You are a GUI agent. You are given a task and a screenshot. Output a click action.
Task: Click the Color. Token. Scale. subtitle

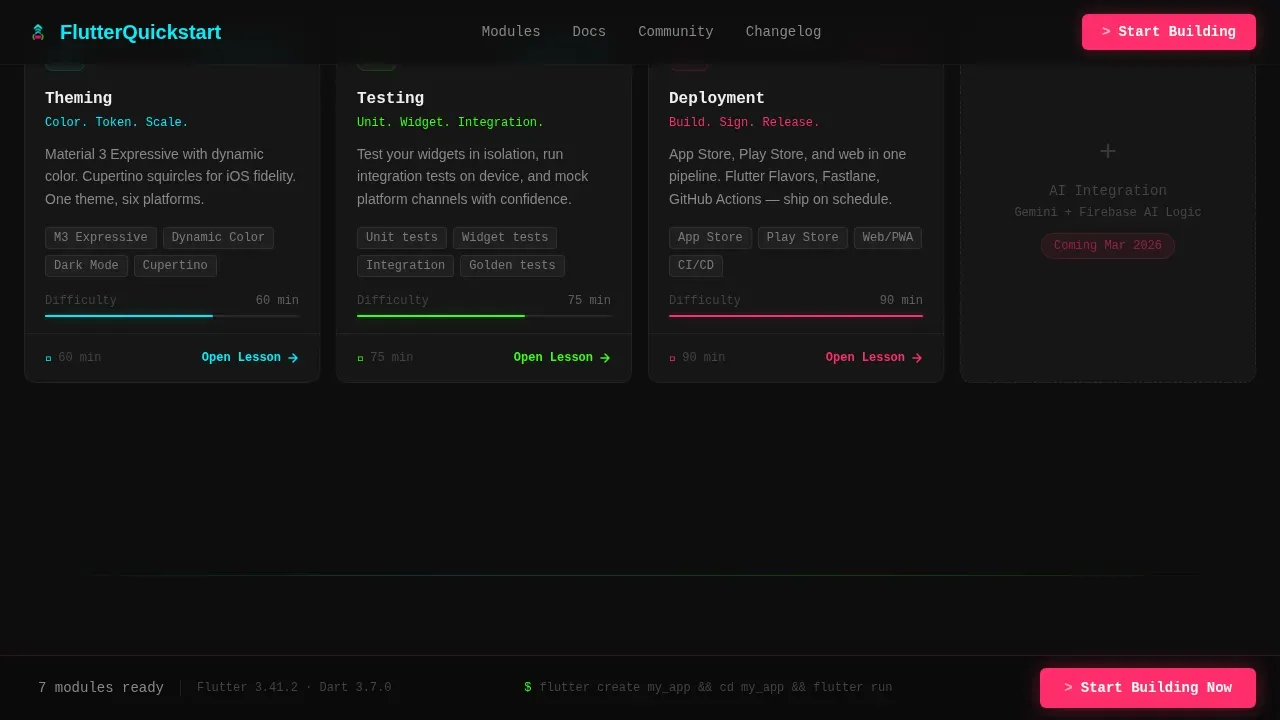[x=117, y=123]
